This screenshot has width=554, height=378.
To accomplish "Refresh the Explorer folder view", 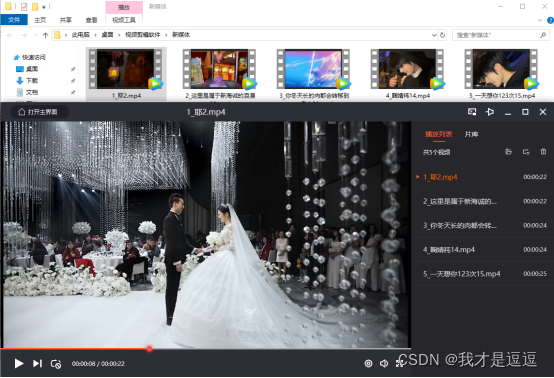I will (442, 35).
